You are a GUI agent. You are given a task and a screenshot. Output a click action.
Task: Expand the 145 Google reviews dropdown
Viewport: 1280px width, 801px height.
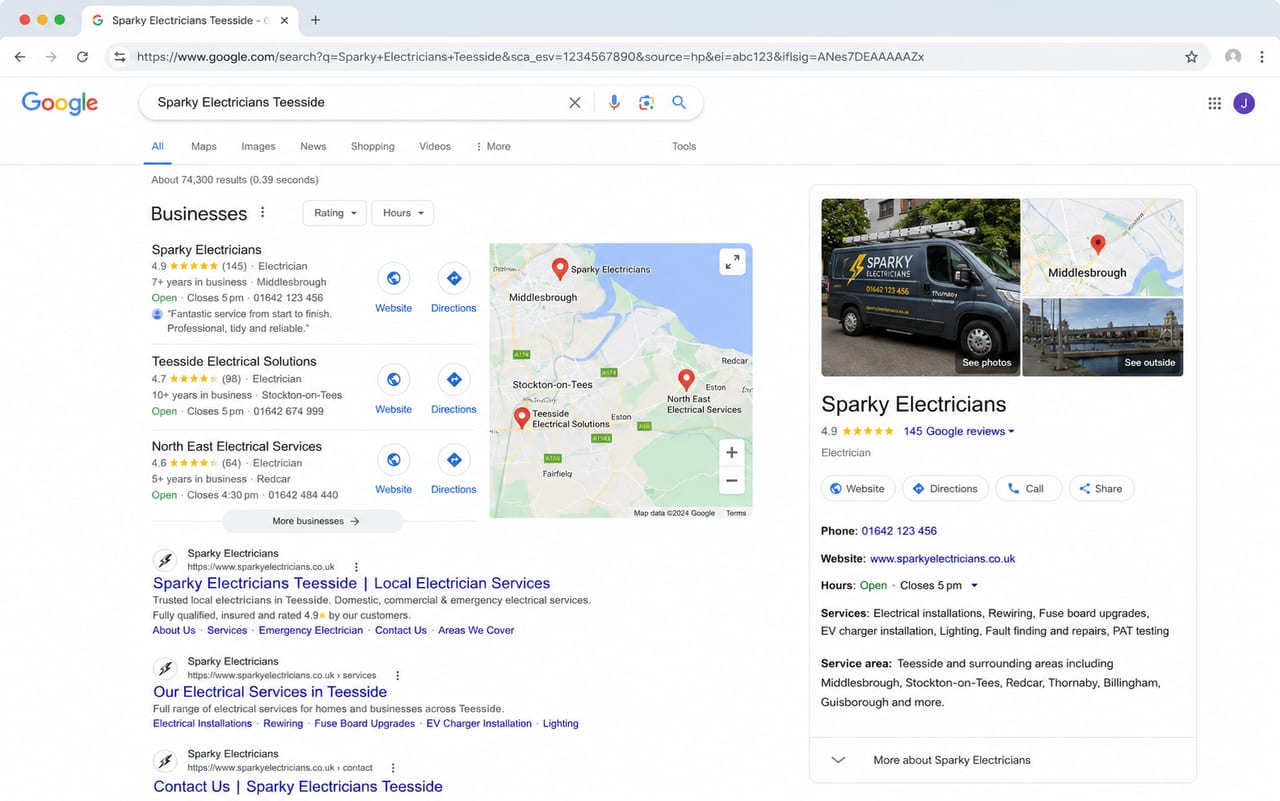pos(959,431)
